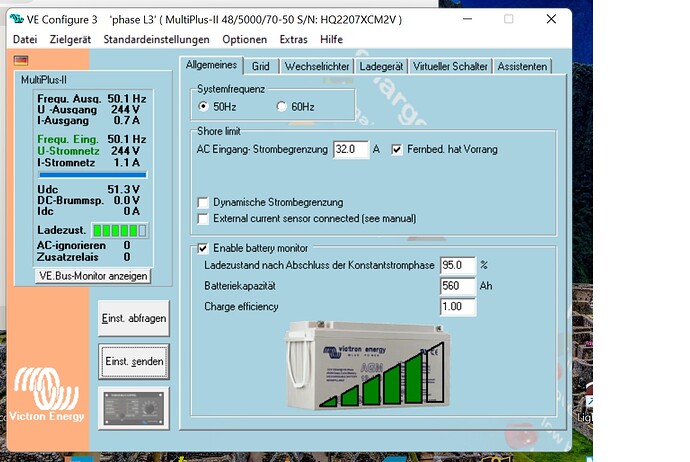Click the blue I-Stromnetz current bar
Viewport: 690px width, 462px height.
coord(92,175)
